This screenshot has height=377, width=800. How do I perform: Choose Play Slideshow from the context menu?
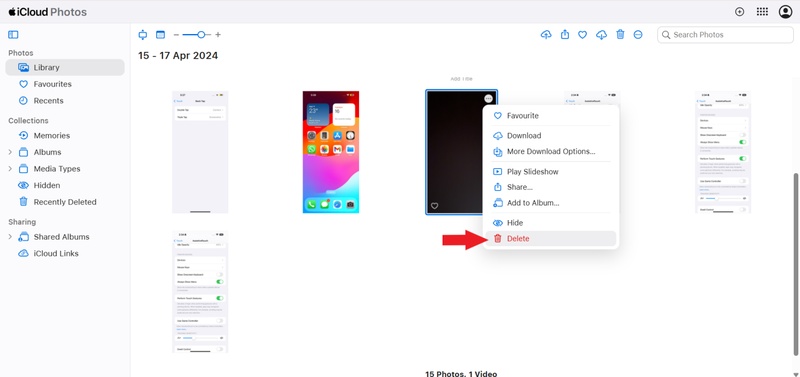tap(551, 171)
